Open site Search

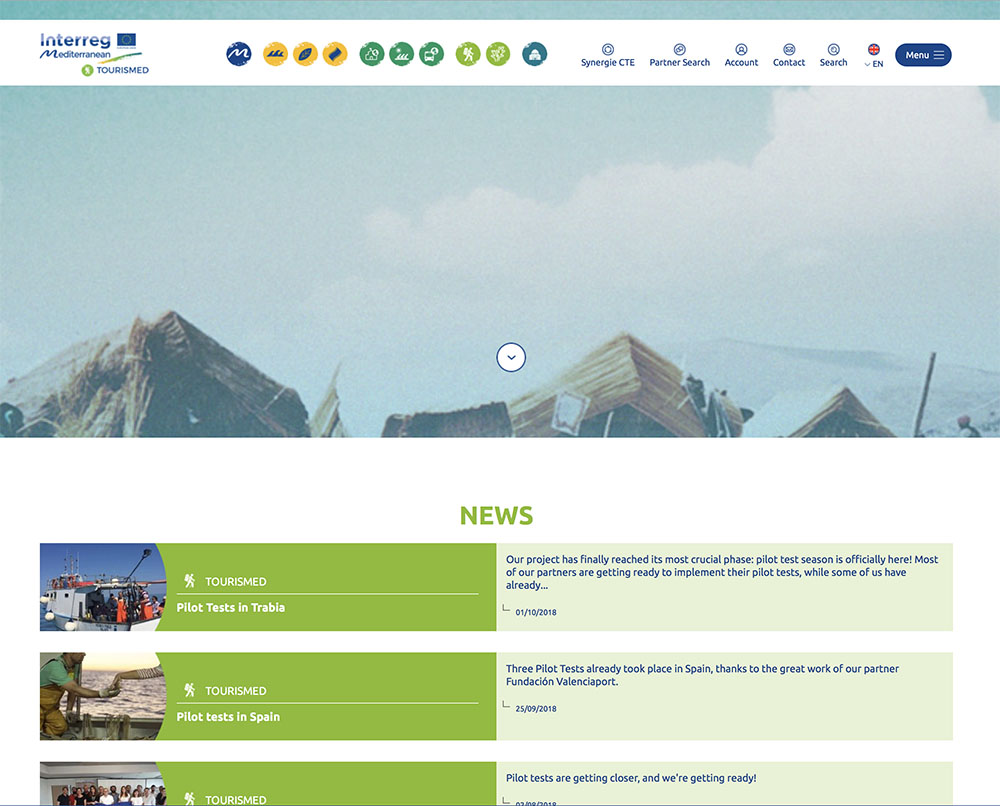point(834,55)
